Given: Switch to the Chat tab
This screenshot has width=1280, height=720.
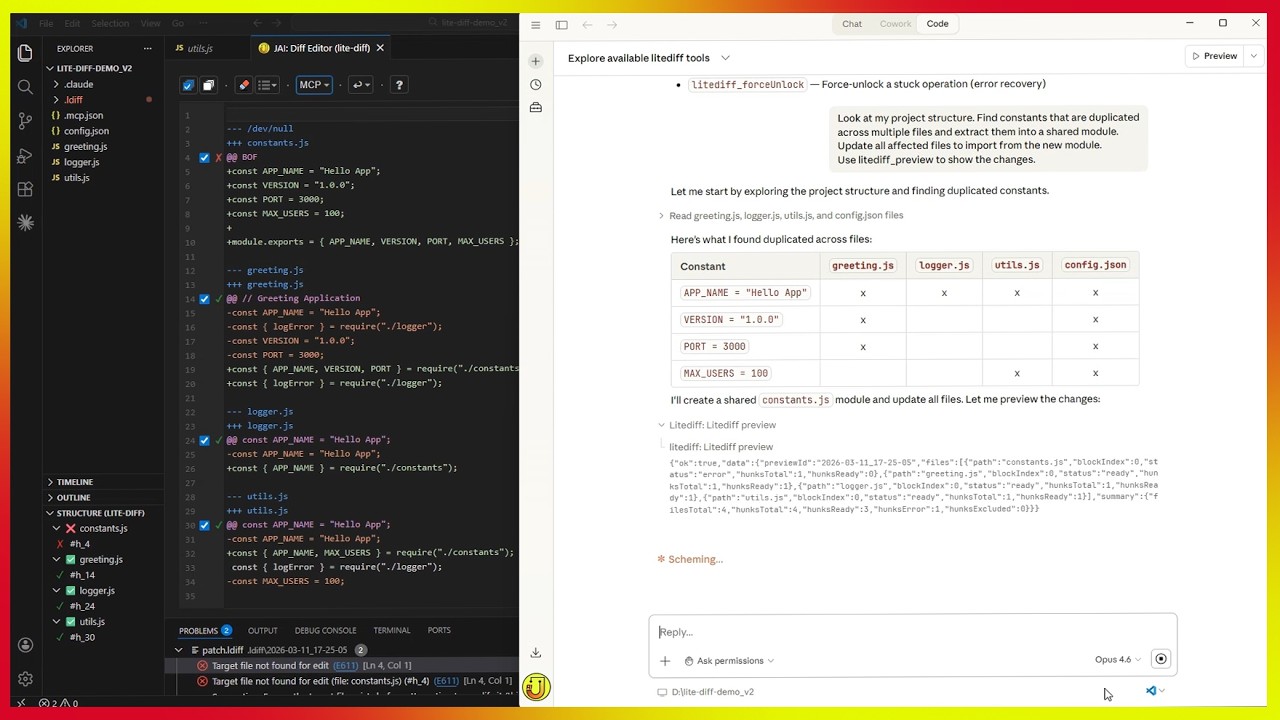Looking at the screenshot, I should [852, 24].
